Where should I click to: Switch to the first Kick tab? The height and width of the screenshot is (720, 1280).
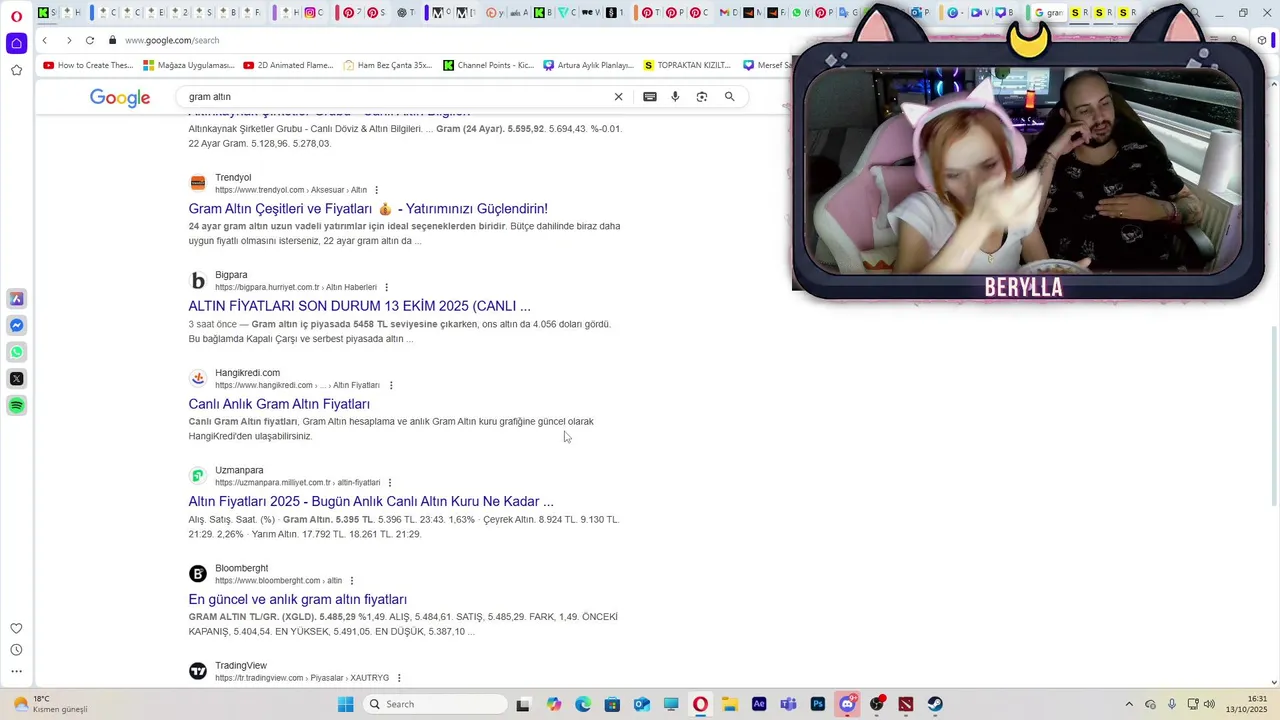46,12
